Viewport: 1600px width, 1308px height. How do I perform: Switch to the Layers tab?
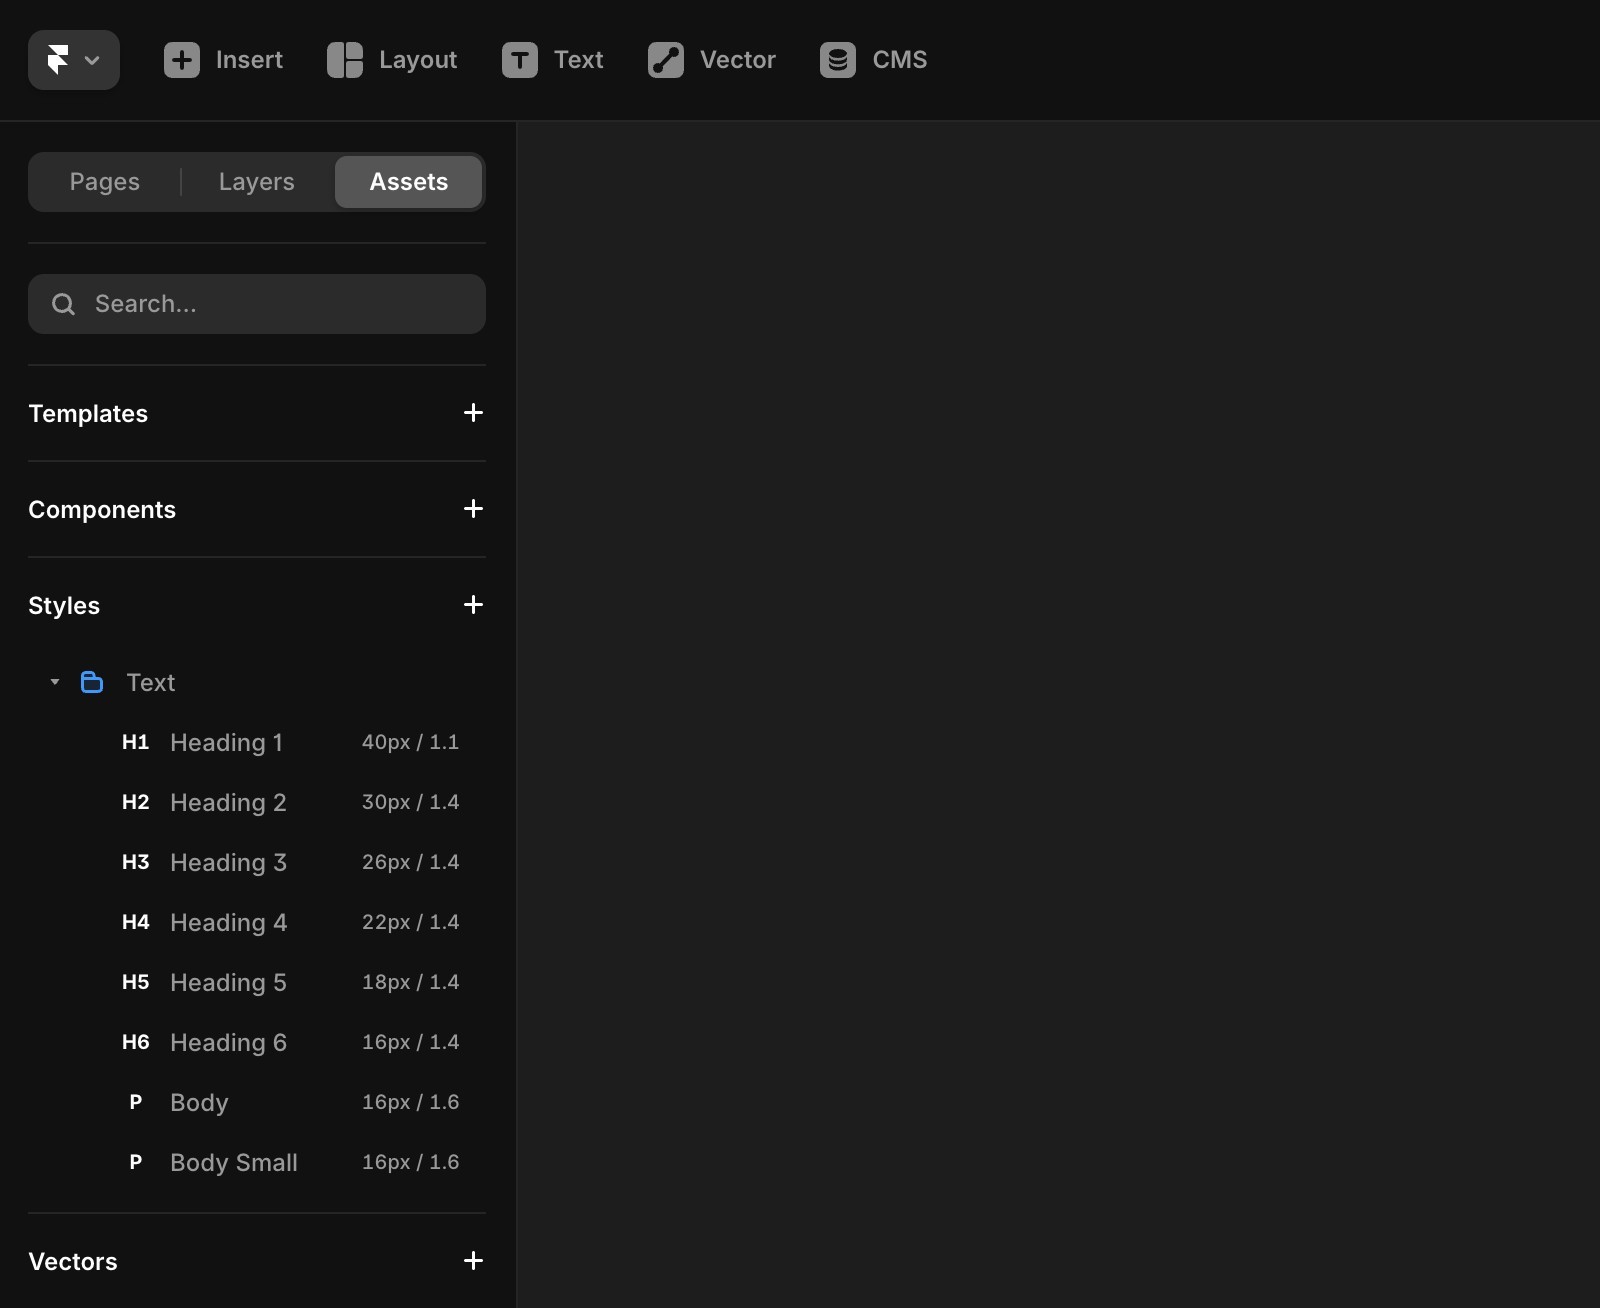(257, 182)
